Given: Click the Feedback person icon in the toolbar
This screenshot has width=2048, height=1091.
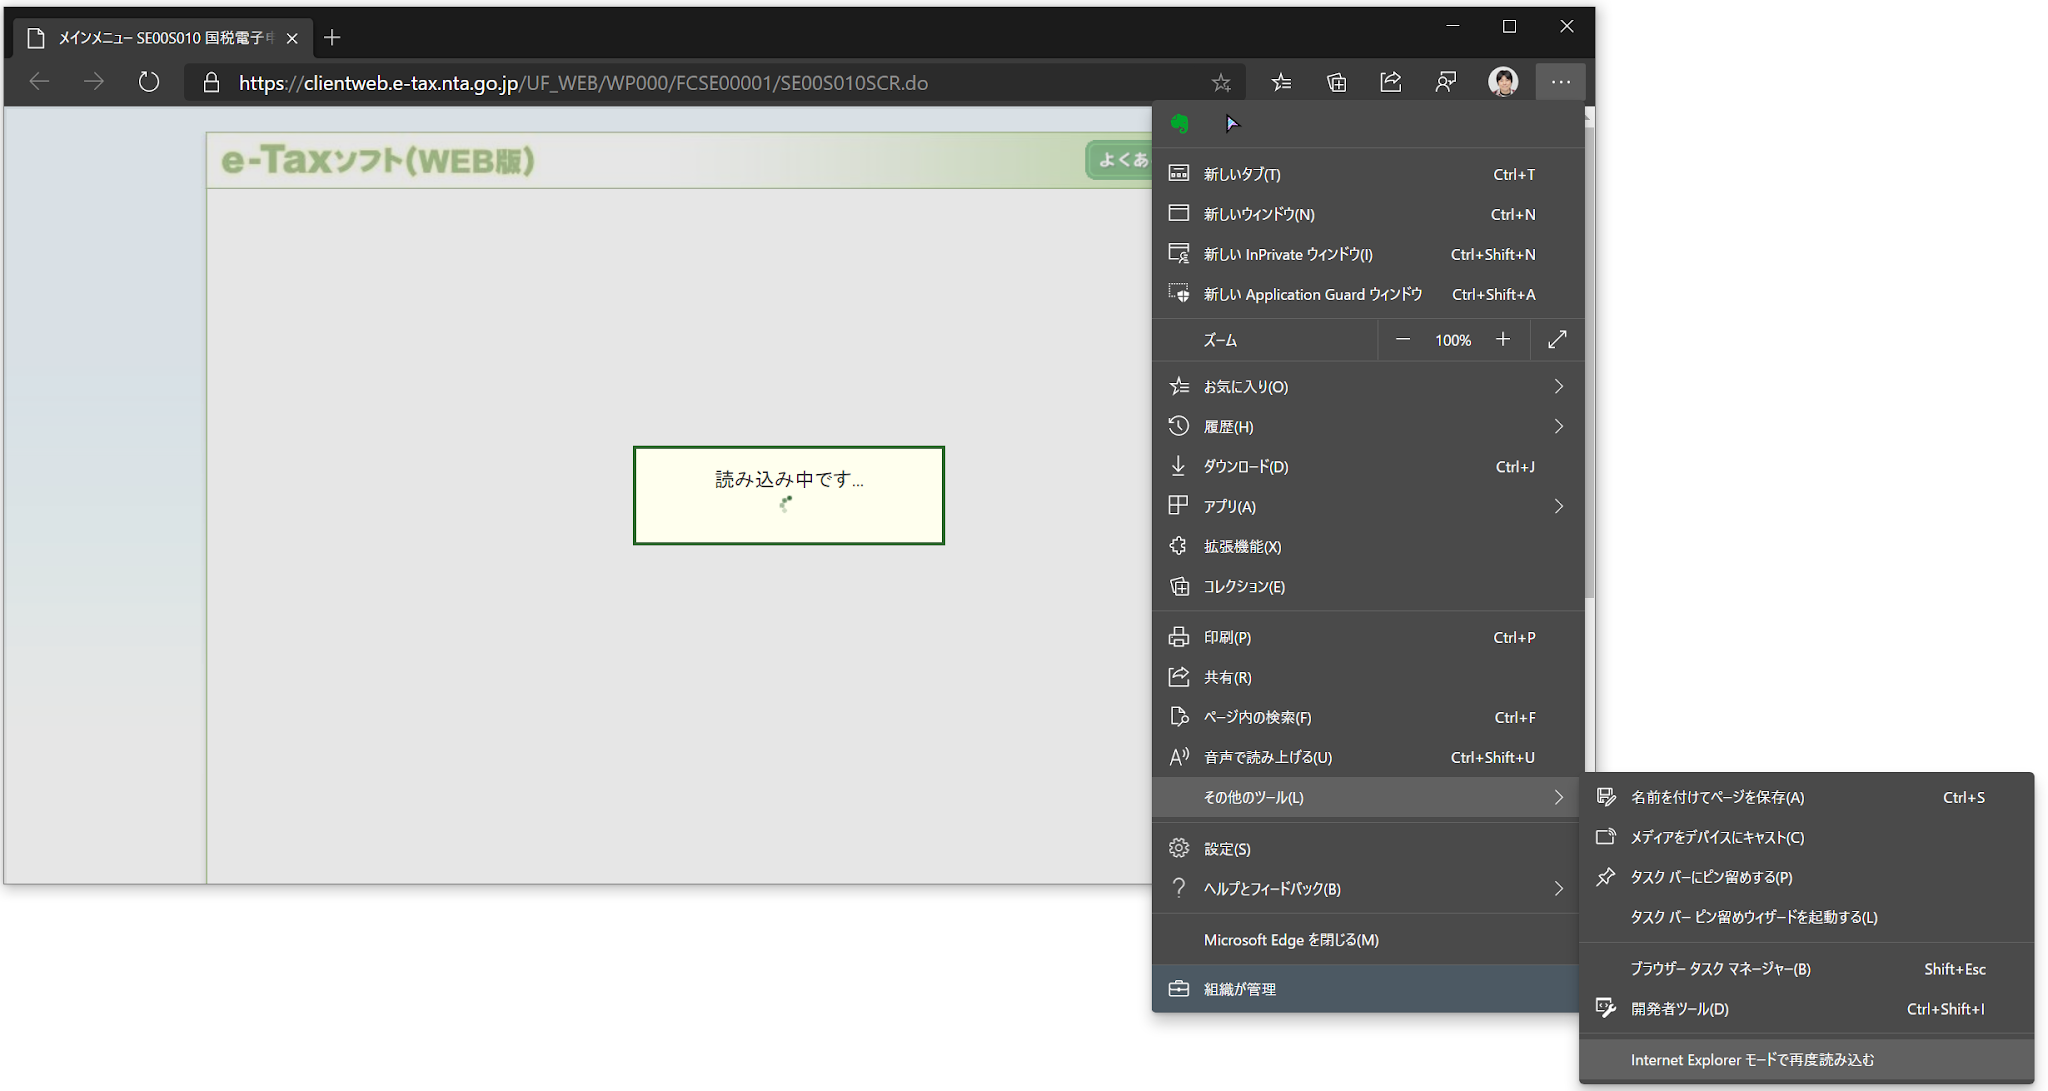Looking at the screenshot, I should click(x=1446, y=82).
